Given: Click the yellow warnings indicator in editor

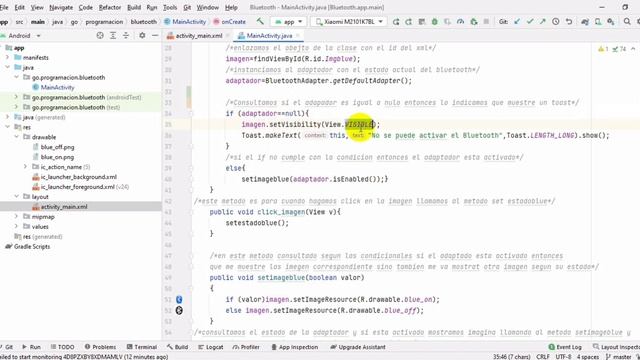Looking at the screenshot, I should pyautogui.click(x=603, y=49).
